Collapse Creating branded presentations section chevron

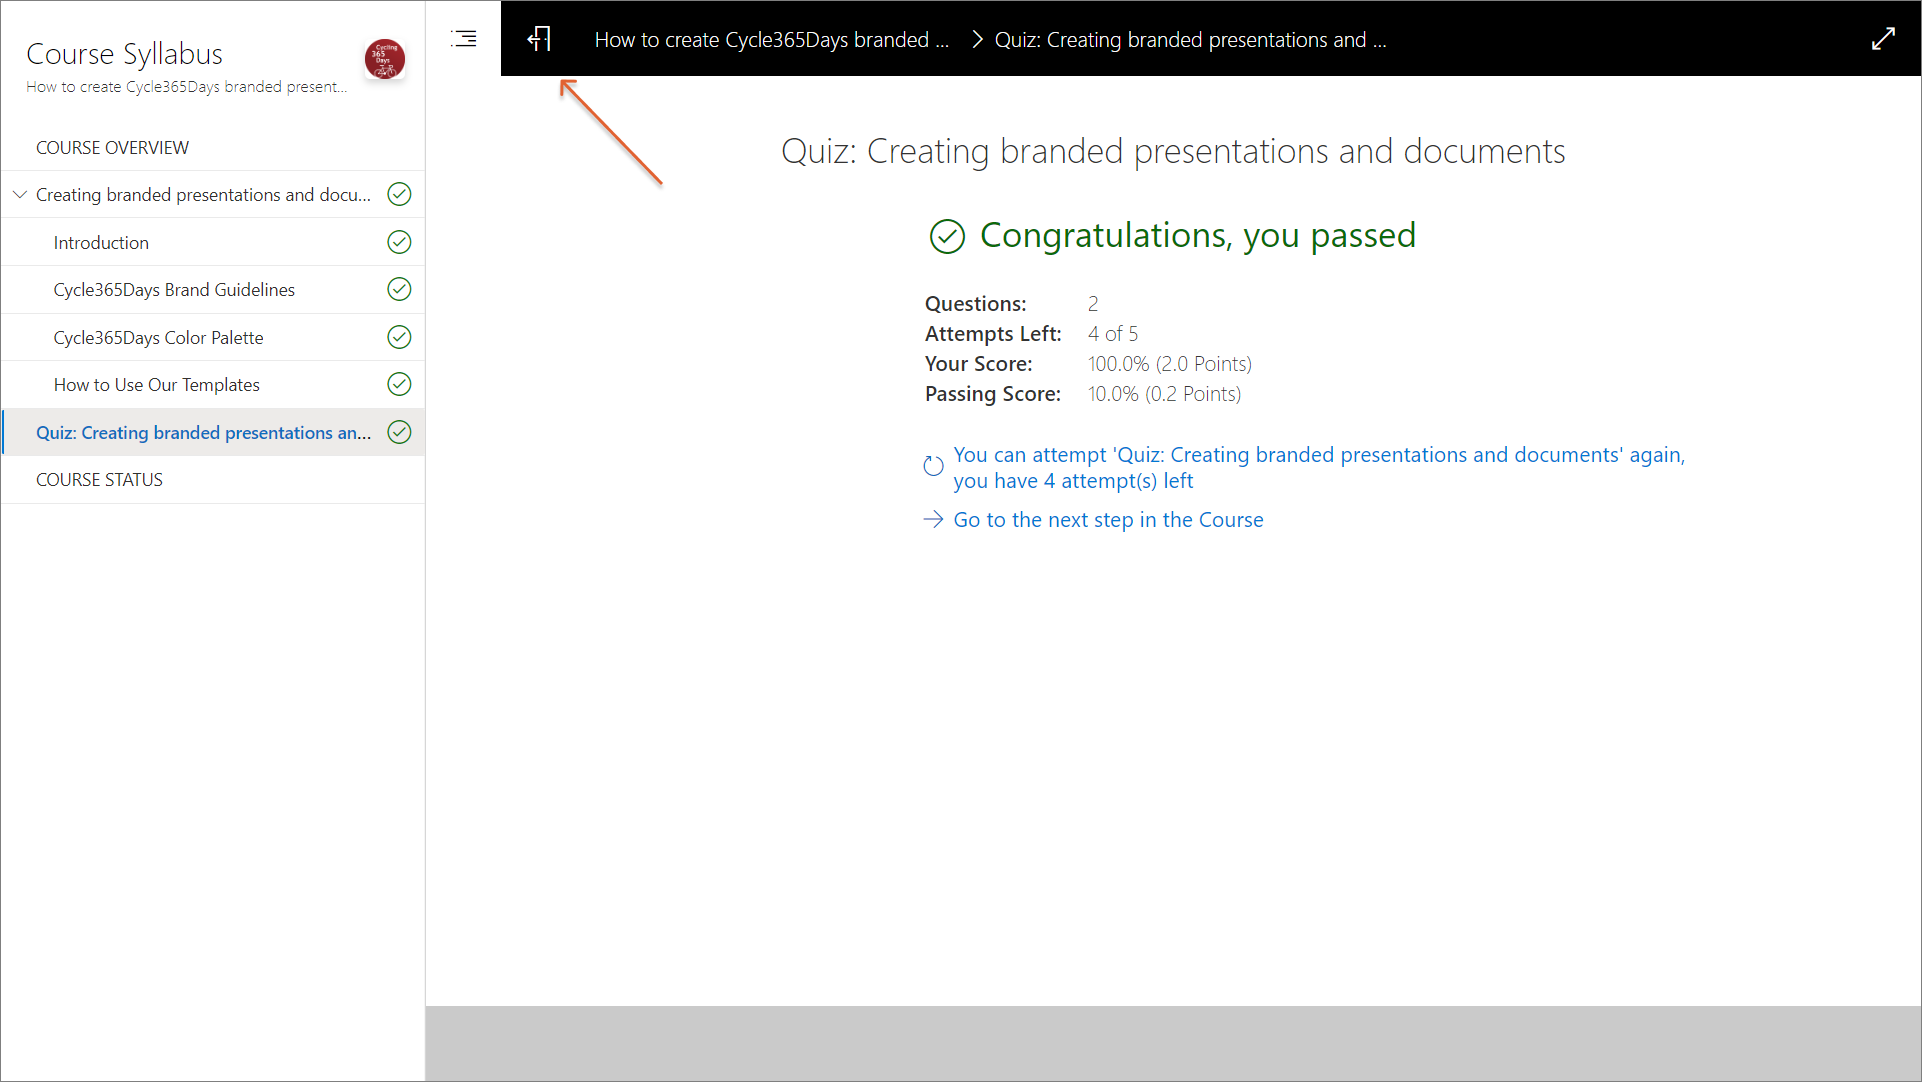20,194
